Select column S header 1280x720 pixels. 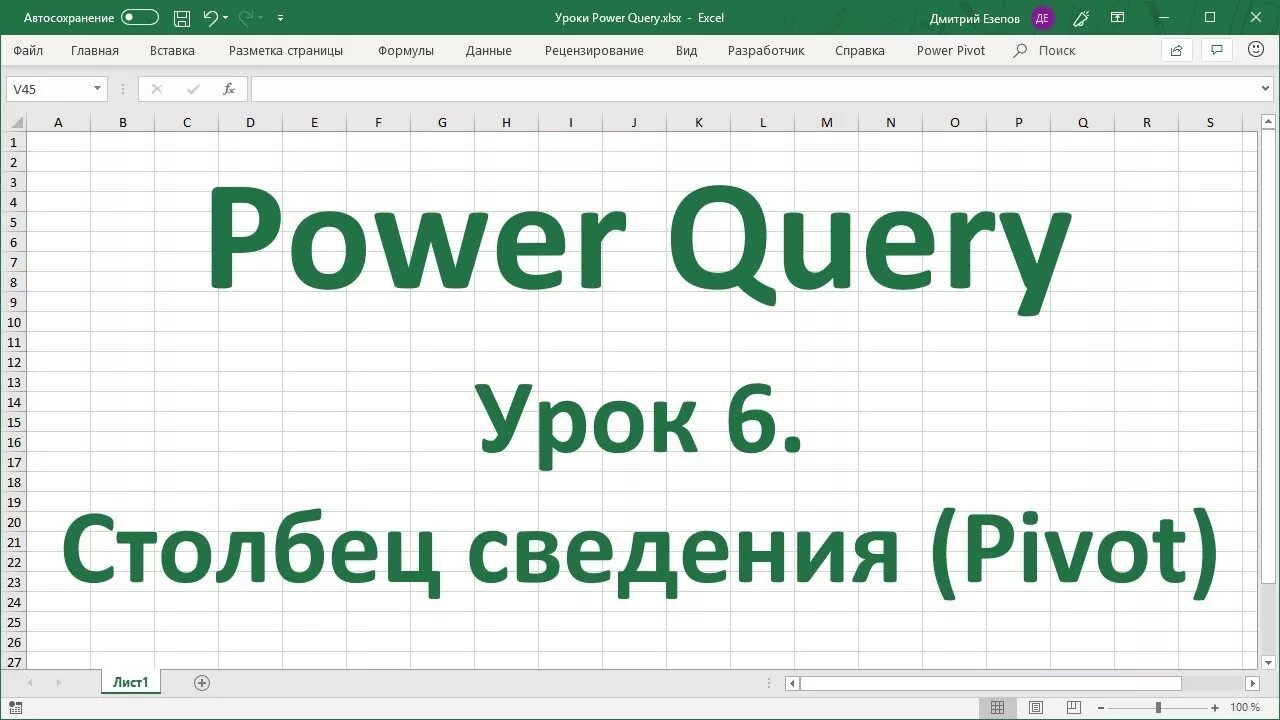point(1210,123)
